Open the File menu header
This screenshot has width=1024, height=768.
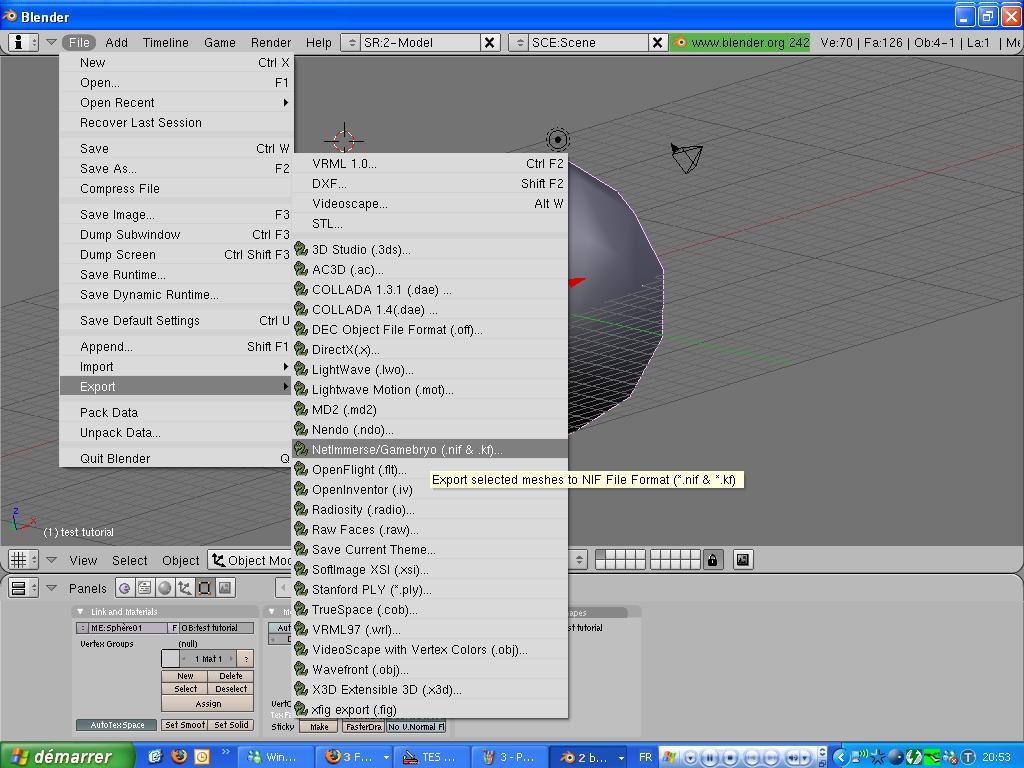pyautogui.click(x=79, y=42)
